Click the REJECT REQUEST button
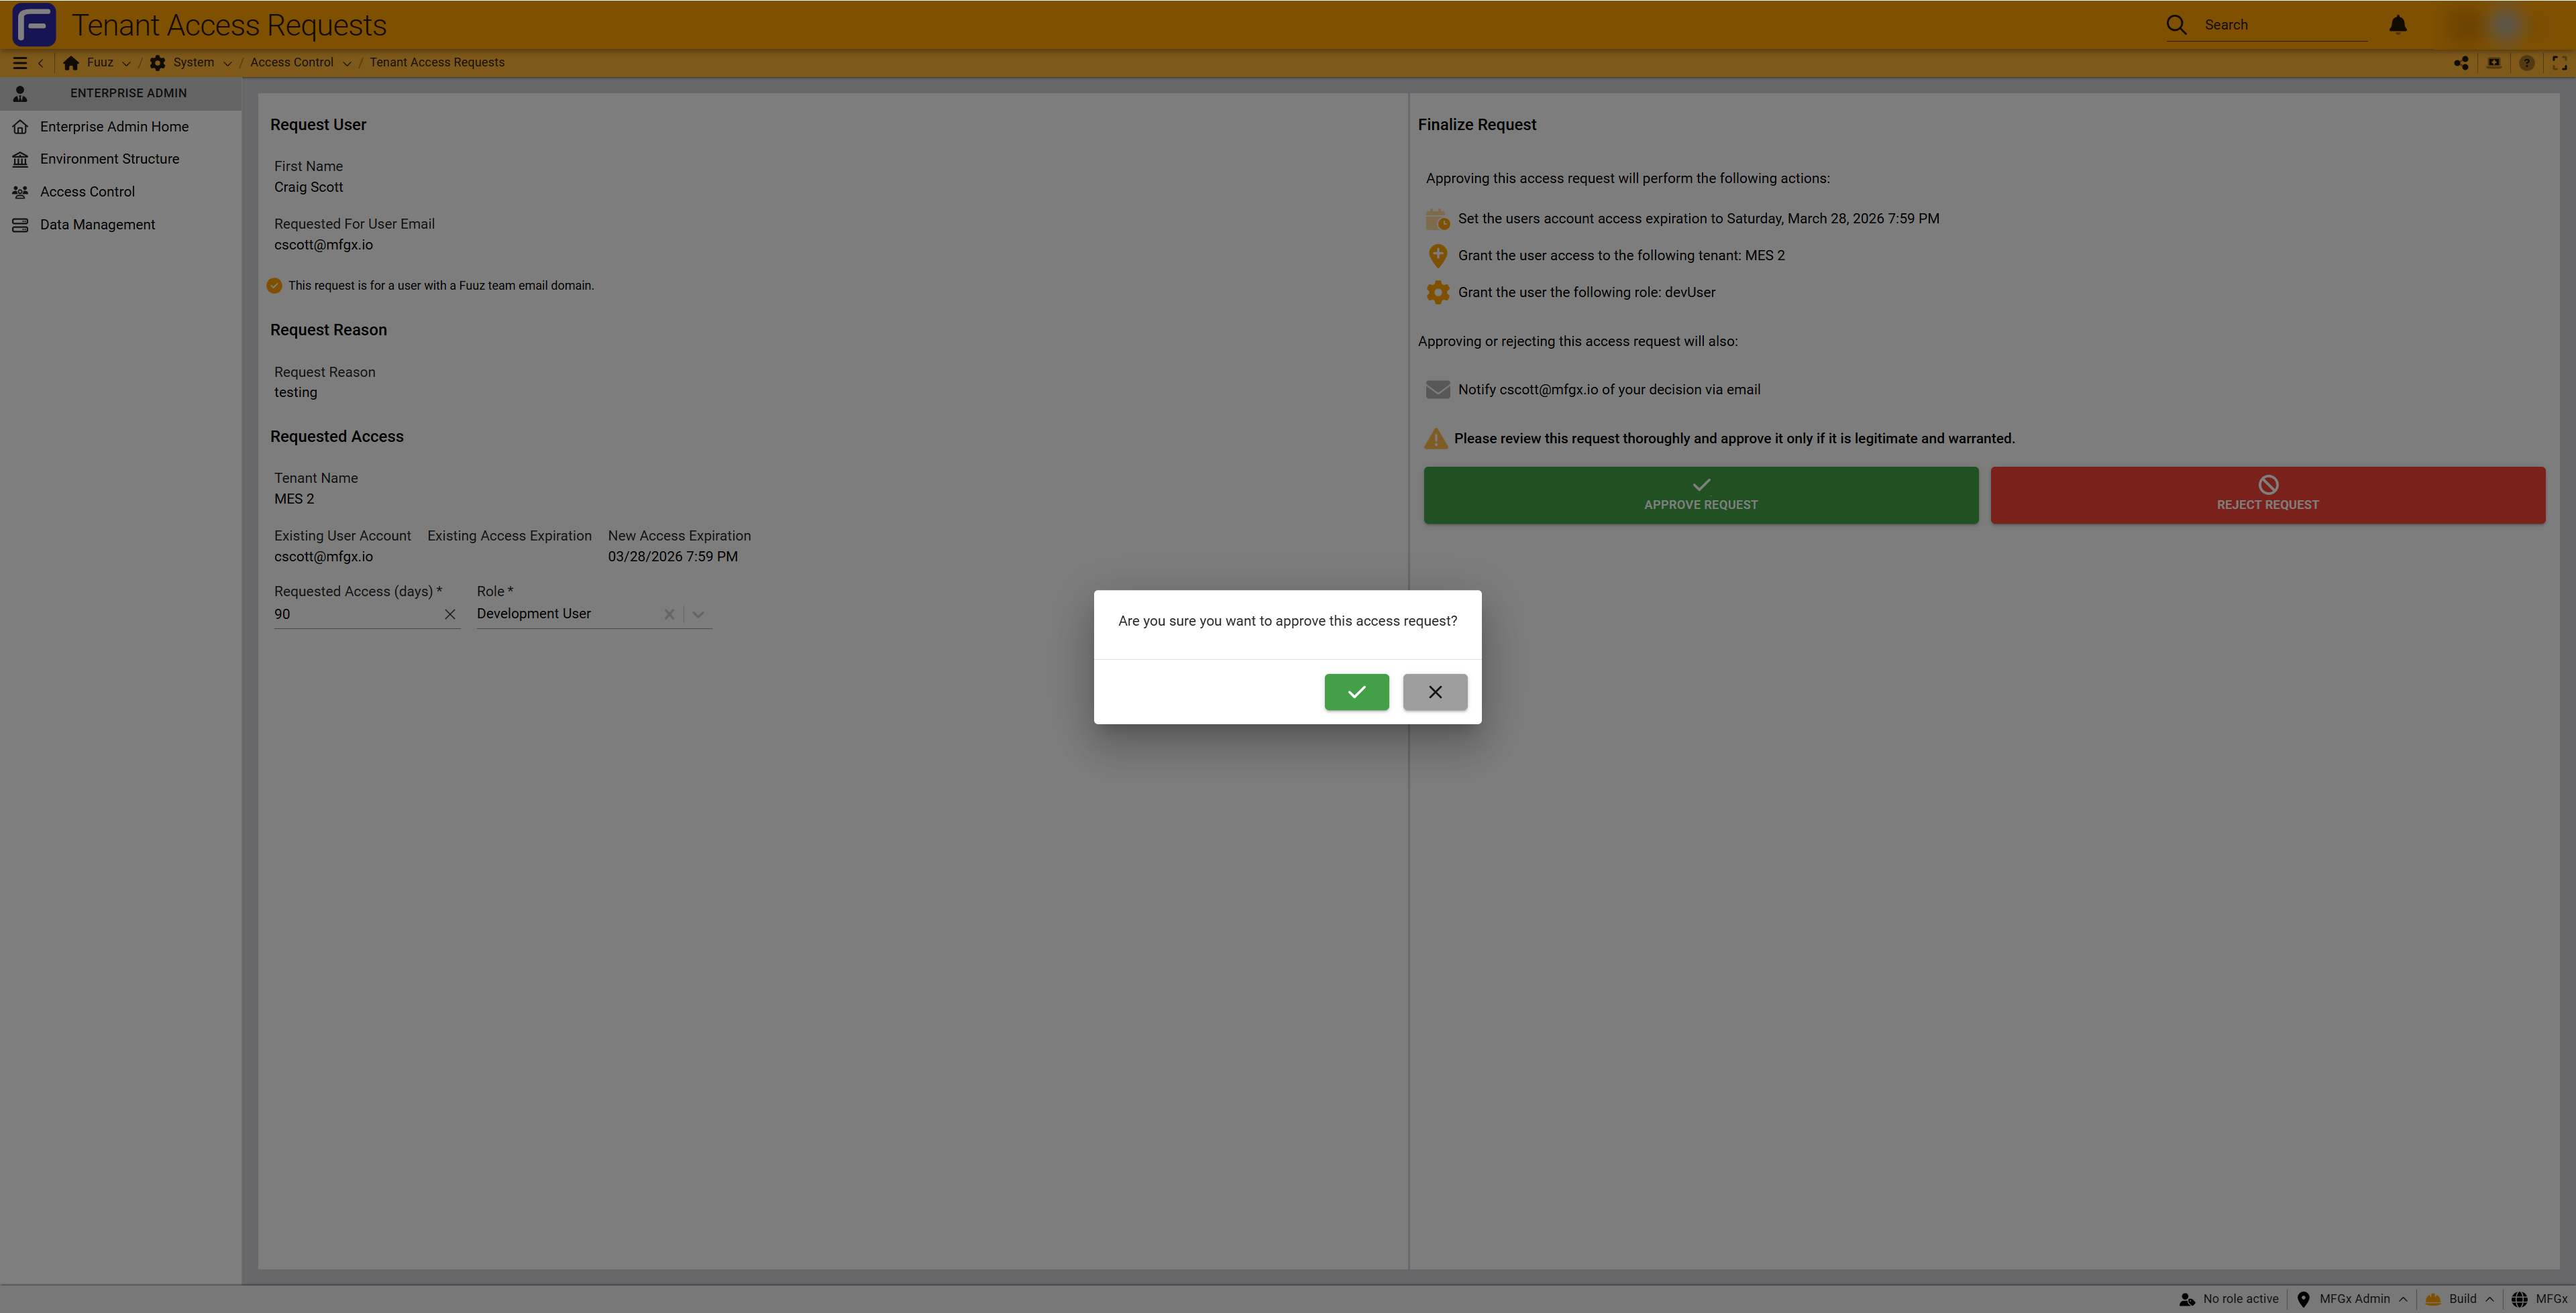The height and width of the screenshot is (1313, 2576). coord(2267,495)
